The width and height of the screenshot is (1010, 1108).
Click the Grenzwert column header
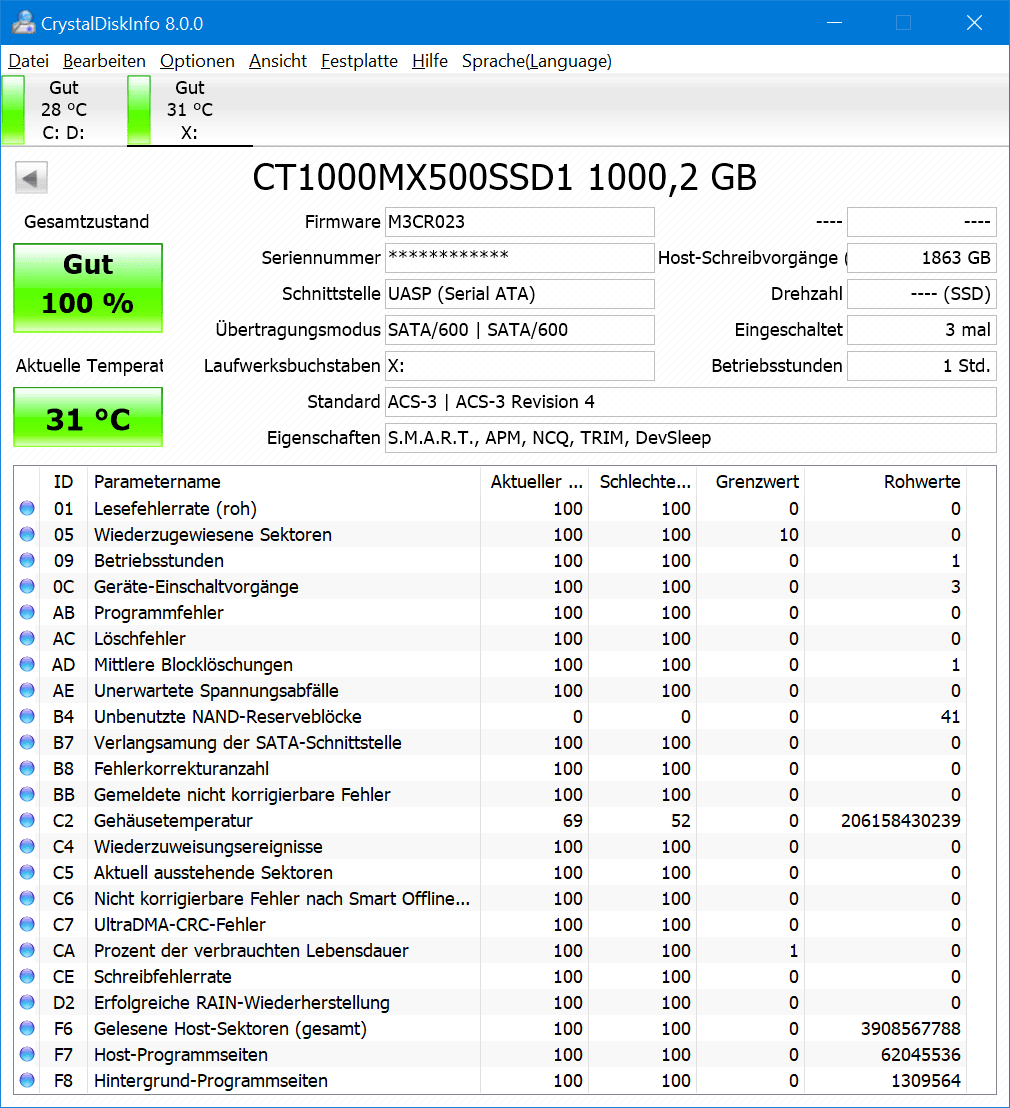pyautogui.click(x=751, y=482)
